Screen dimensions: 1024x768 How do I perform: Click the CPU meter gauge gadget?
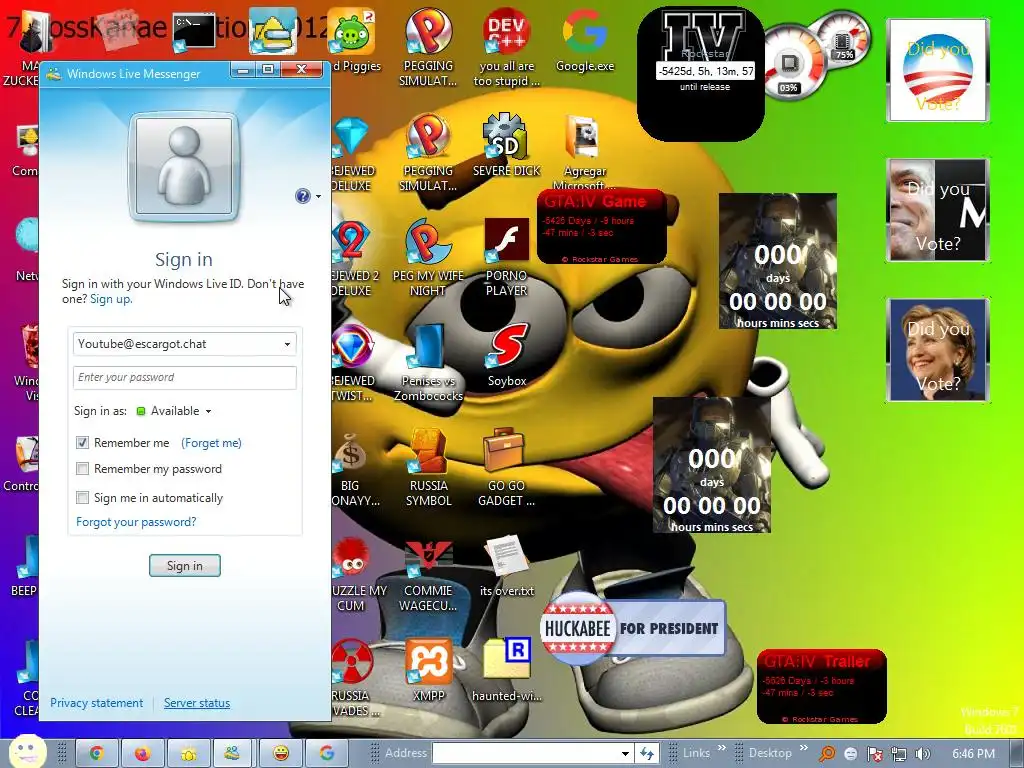point(792,64)
